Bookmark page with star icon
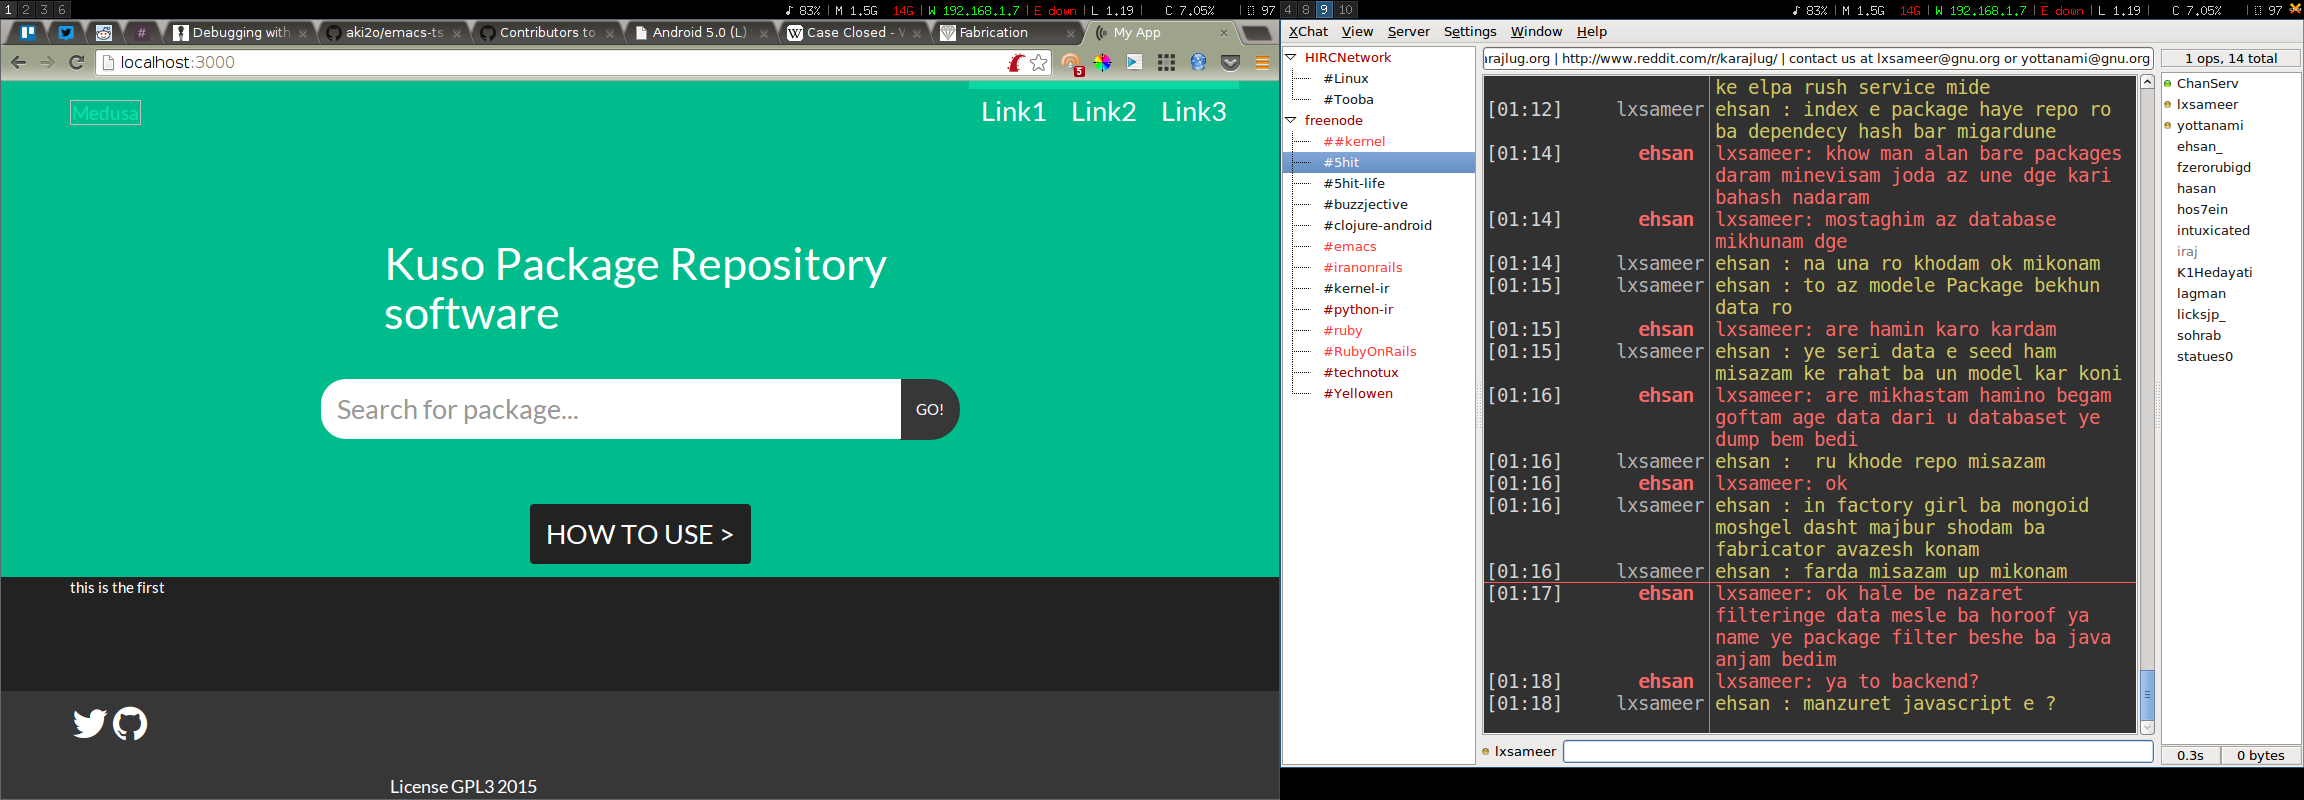The width and height of the screenshot is (2304, 800). click(x=1039, y=63)
